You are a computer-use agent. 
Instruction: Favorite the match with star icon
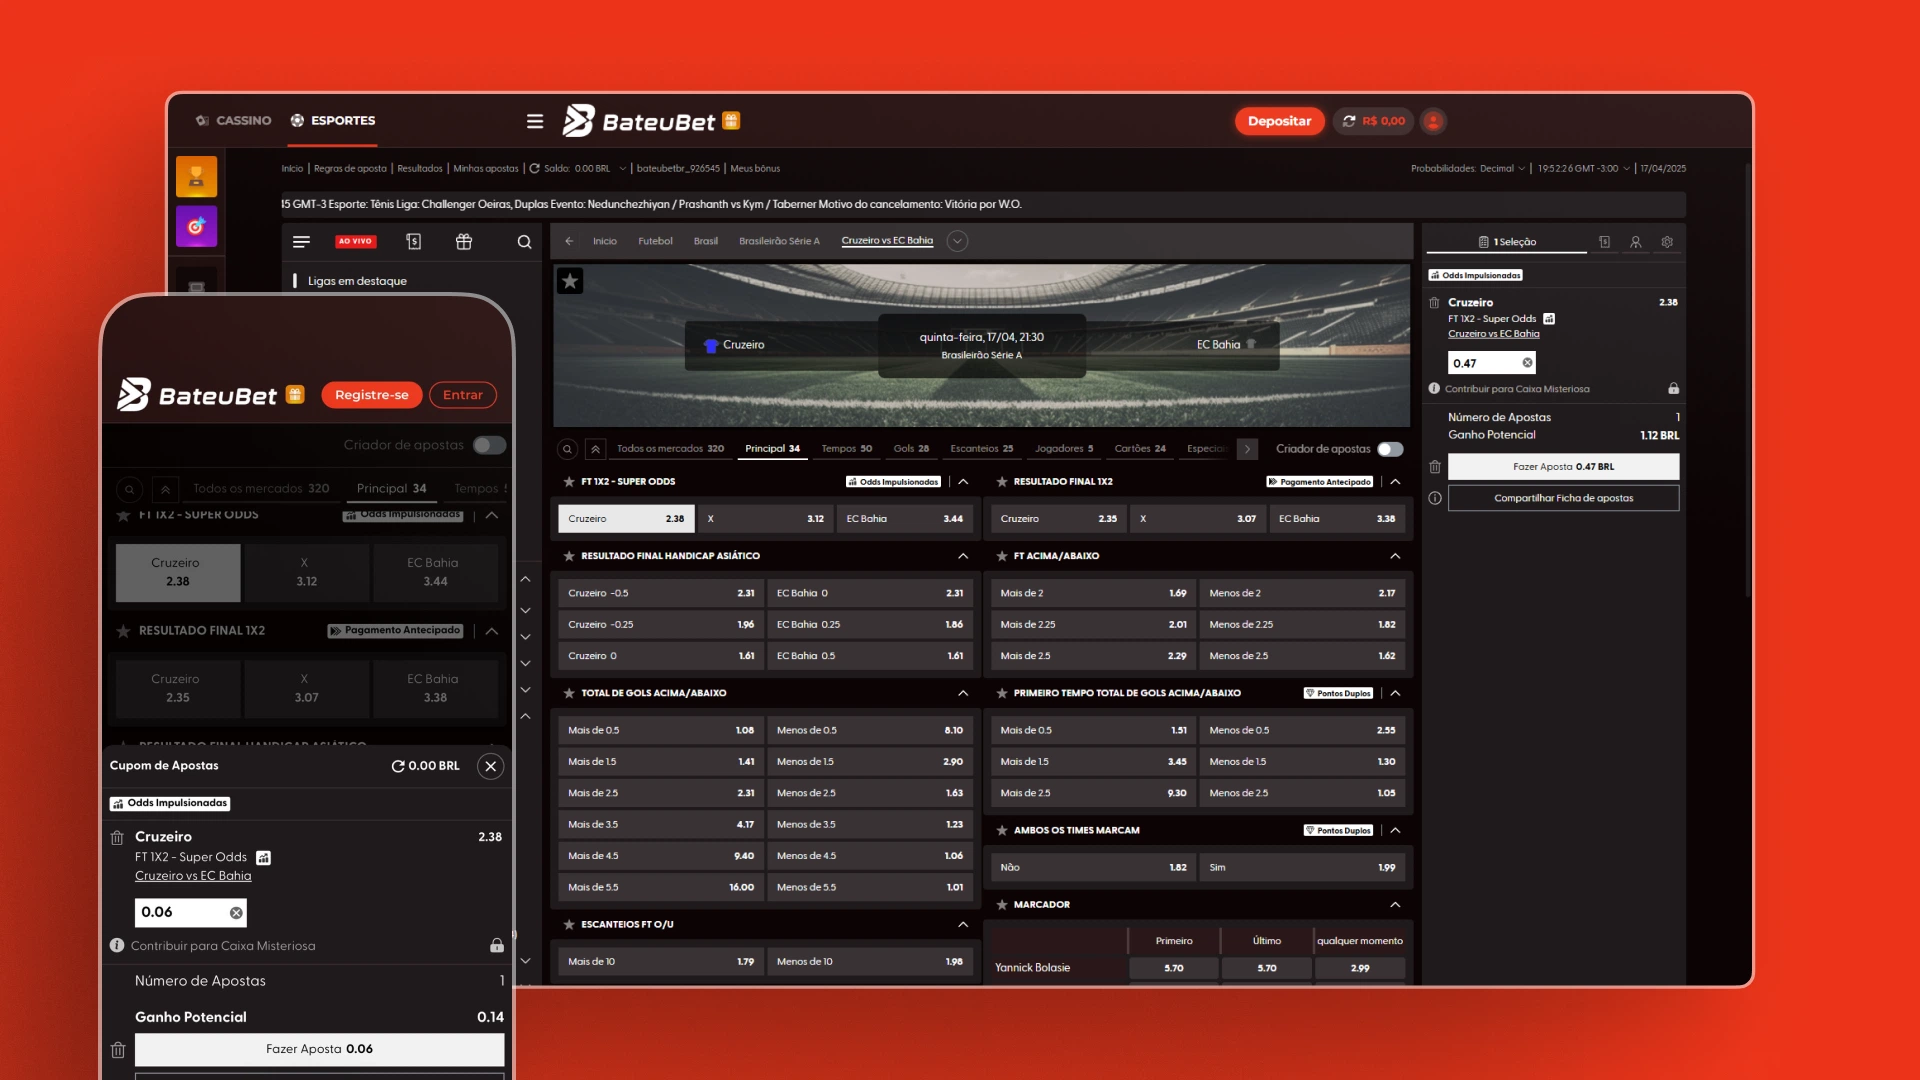pyautogui.click(x=570, y=281)
